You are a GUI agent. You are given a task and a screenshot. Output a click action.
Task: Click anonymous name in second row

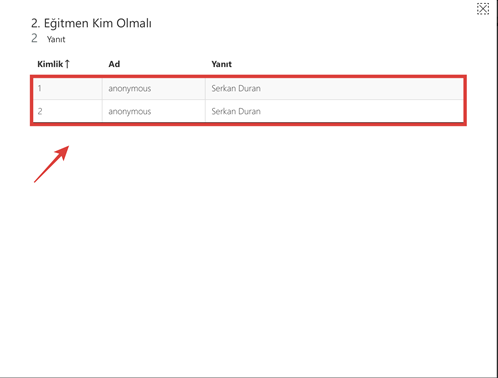pos(130,112)
